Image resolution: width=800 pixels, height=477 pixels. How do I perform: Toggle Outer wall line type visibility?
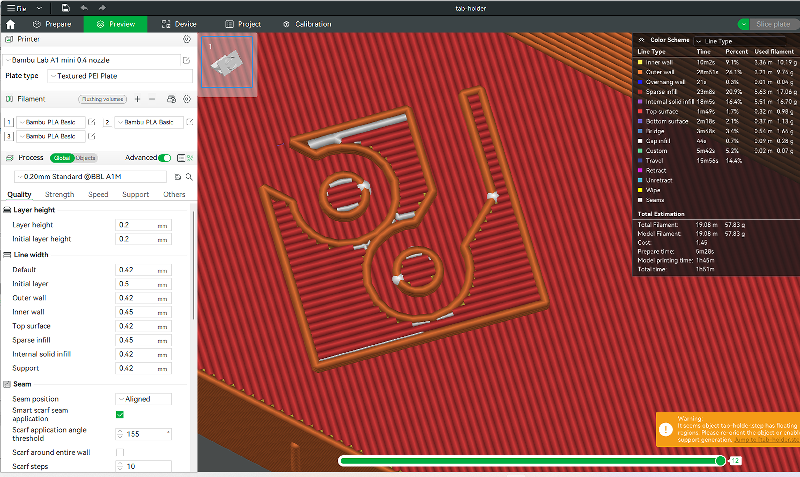[640, 72]
